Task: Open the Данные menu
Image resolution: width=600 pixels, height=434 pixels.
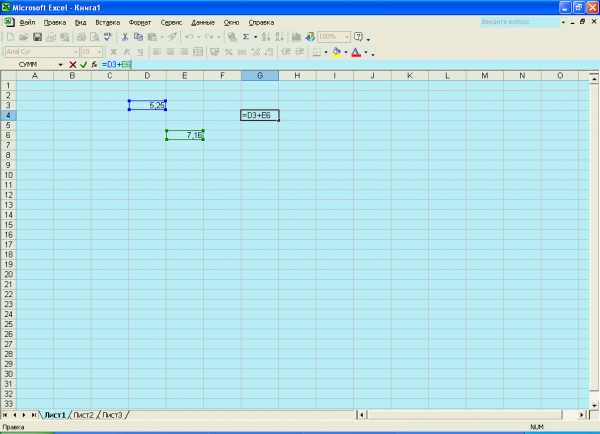Action: pos(203,23)
